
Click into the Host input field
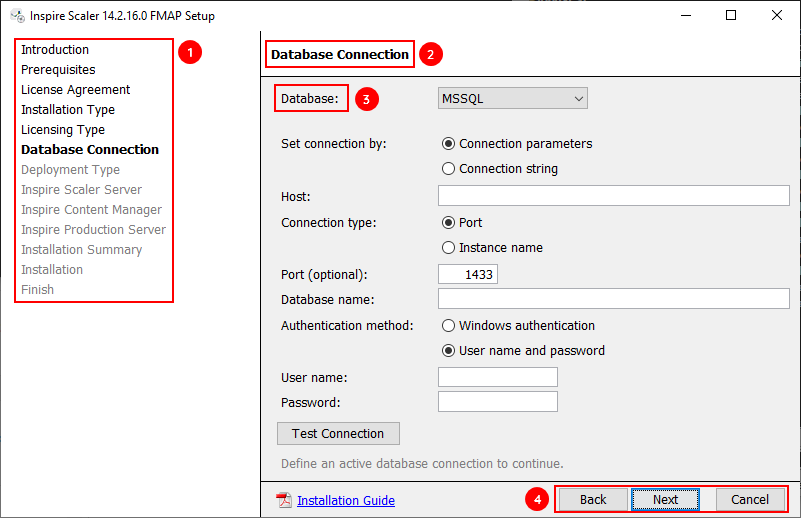click(614, 196)
